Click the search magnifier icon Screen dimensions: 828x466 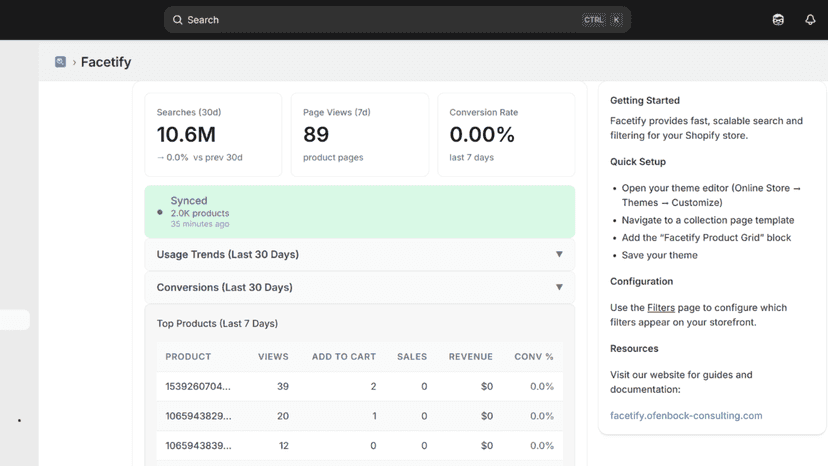pos(177,20)
